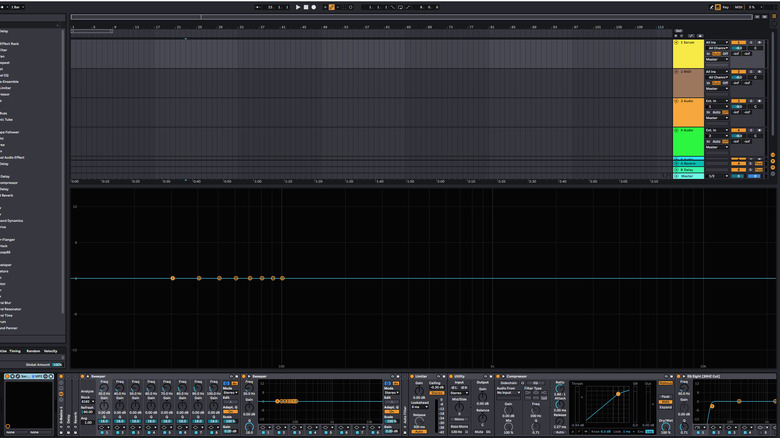The width and height of the screenshot is (780, 438).
Task: Set 2 MIDI monitor to Auto
Action: [716, 82]
